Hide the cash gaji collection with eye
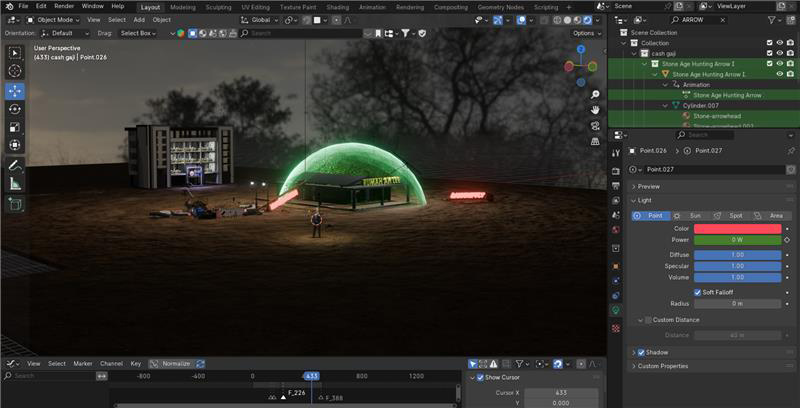Screen dimensions: 800x408 (x=780, y=53)
